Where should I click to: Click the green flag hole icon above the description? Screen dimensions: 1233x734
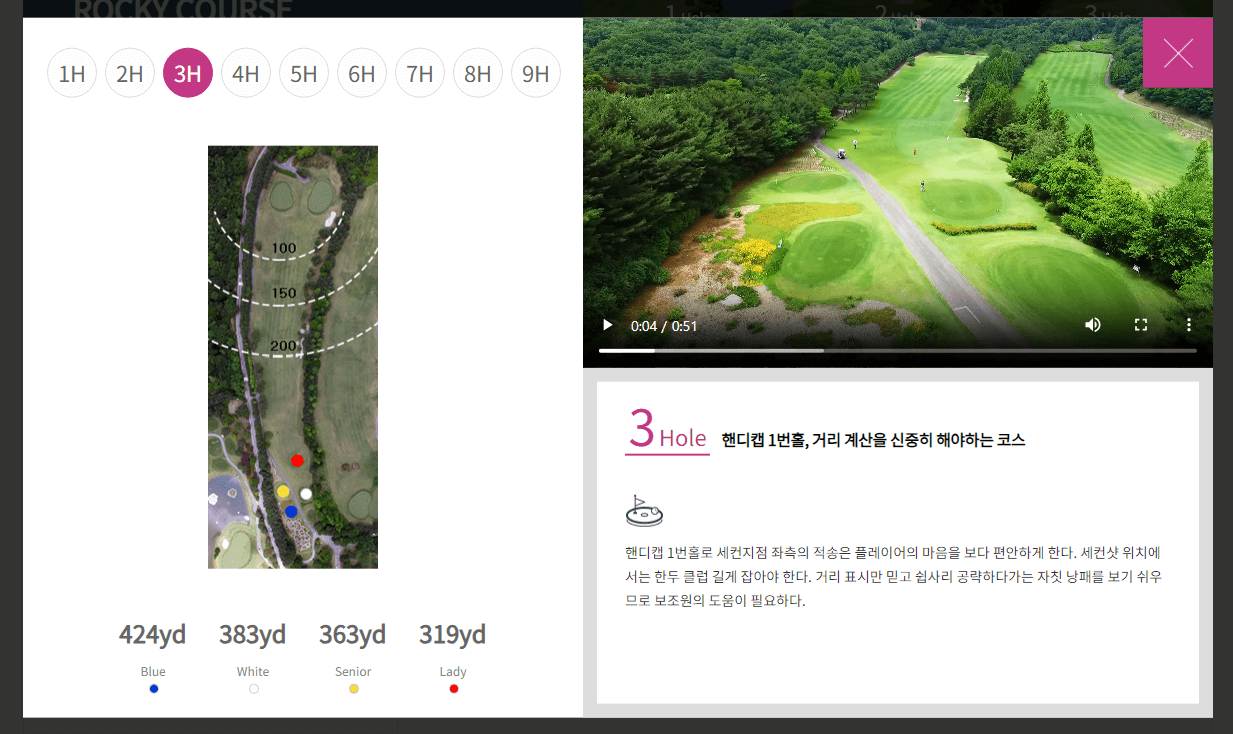click(x=644, y=510)
